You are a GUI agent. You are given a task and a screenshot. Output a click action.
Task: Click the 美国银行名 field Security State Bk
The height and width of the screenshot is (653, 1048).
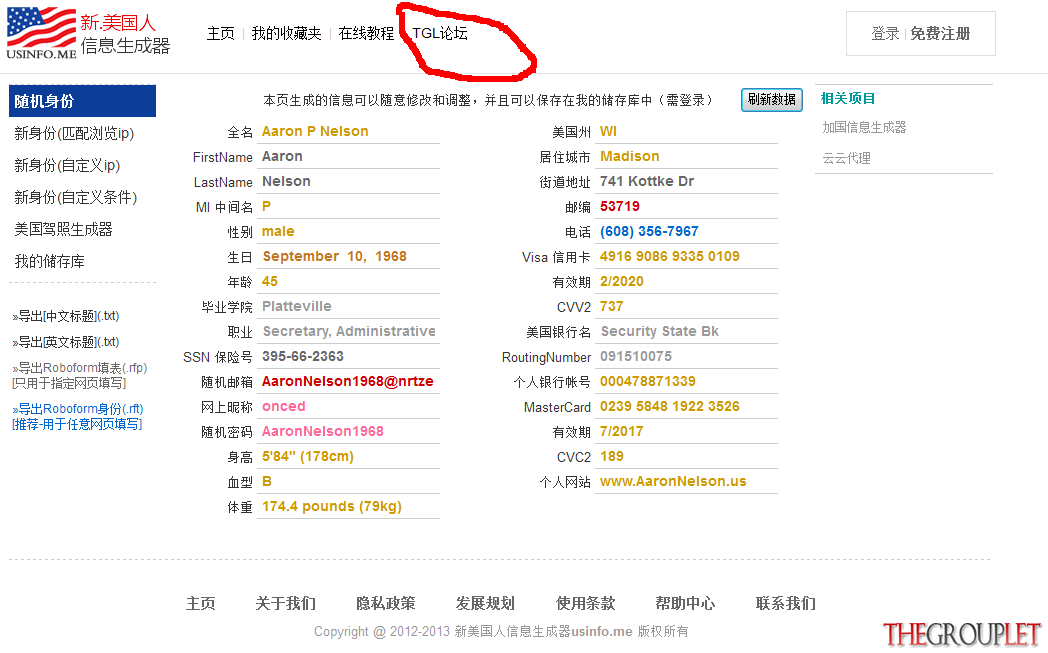tap(686, 332)
